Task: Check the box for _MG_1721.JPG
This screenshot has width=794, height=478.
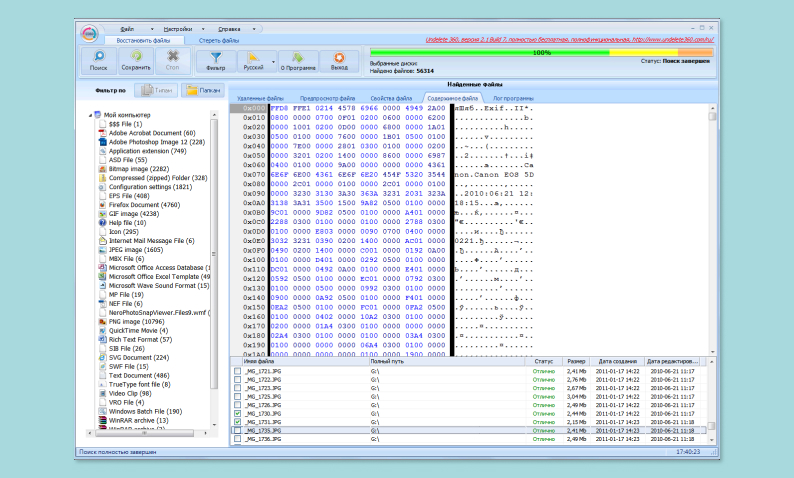Action: pyautogui.click(x=237, y=371)
